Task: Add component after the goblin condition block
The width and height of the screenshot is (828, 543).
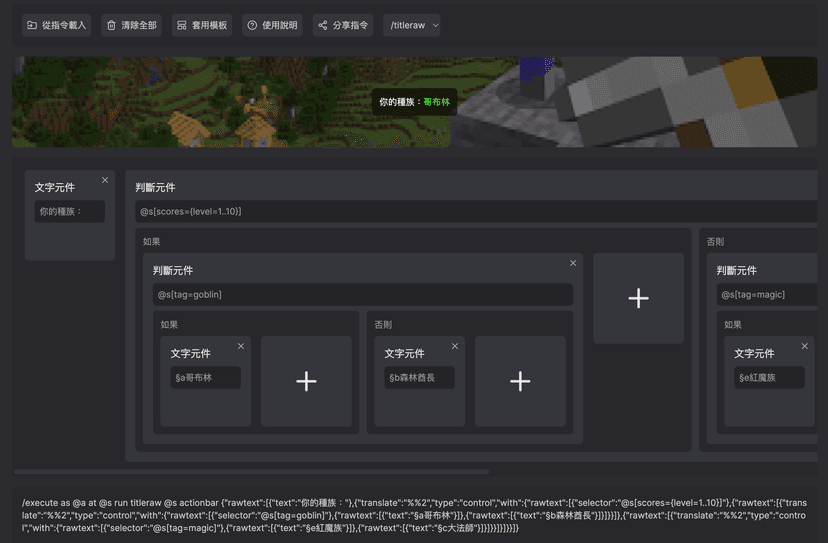Action: point(638,298)
